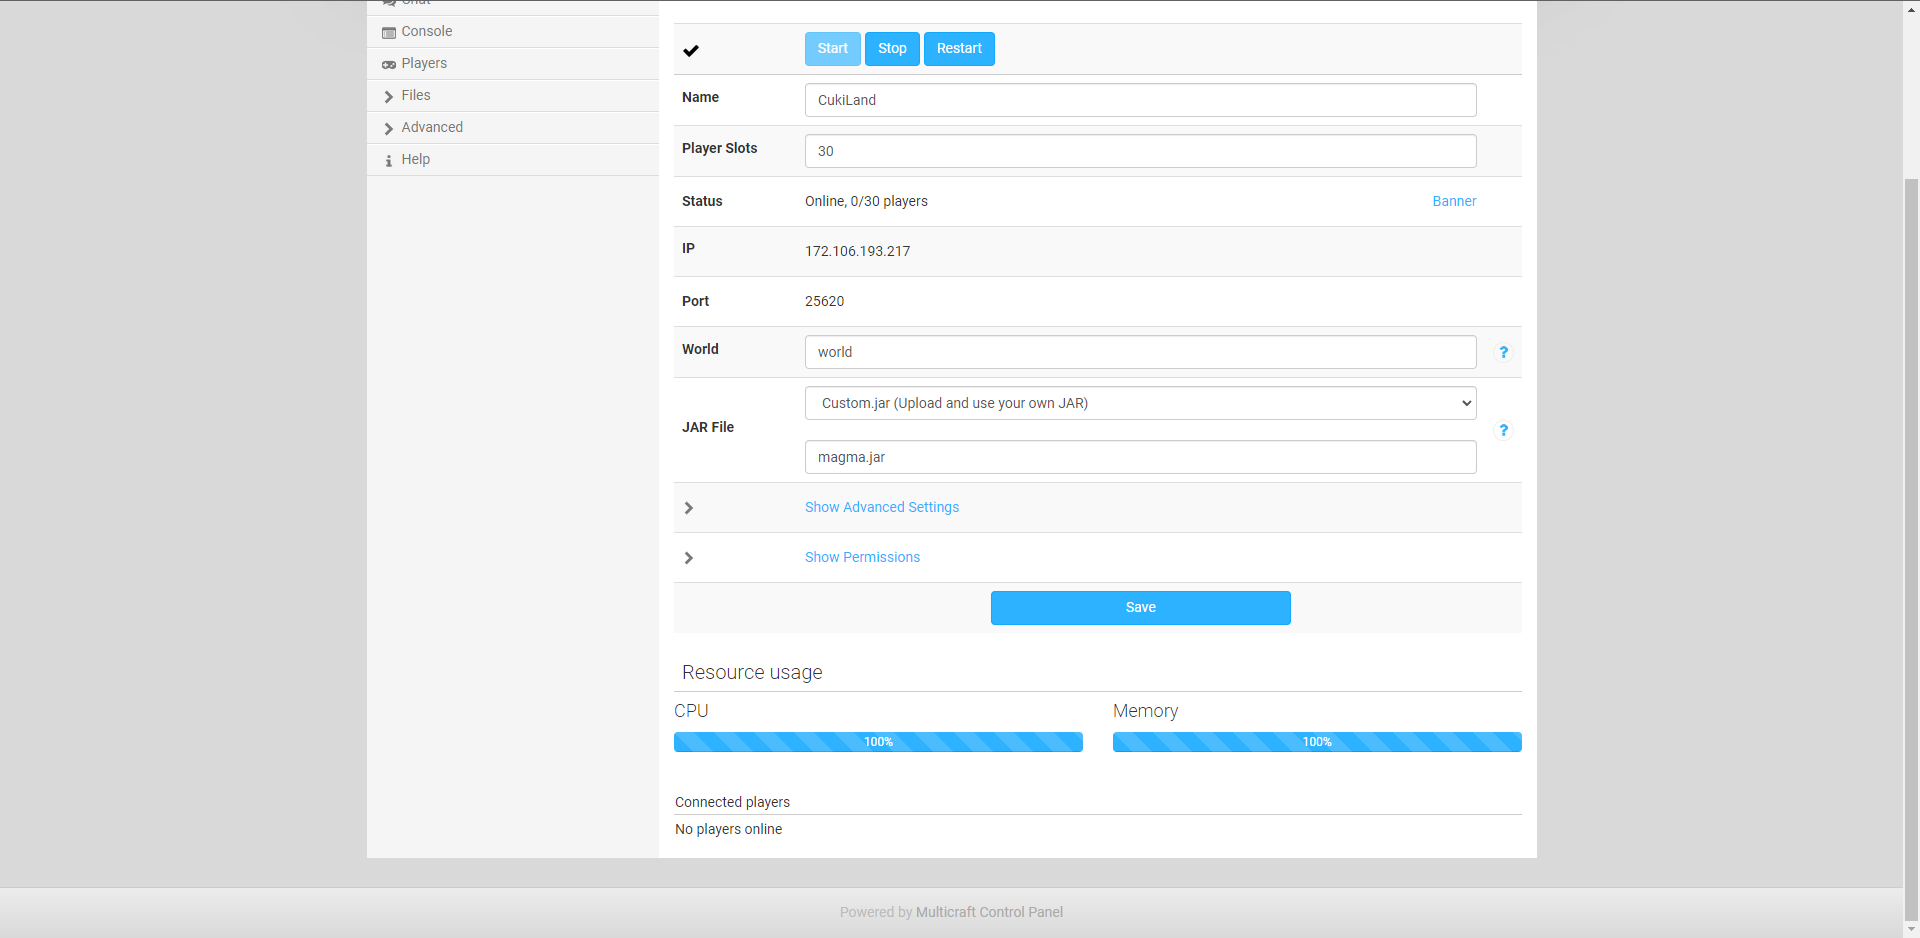Click the chevron beside Show Permissions
Image resolution: width=1920 pixels, height=938 pixels.
coord(689,558)
